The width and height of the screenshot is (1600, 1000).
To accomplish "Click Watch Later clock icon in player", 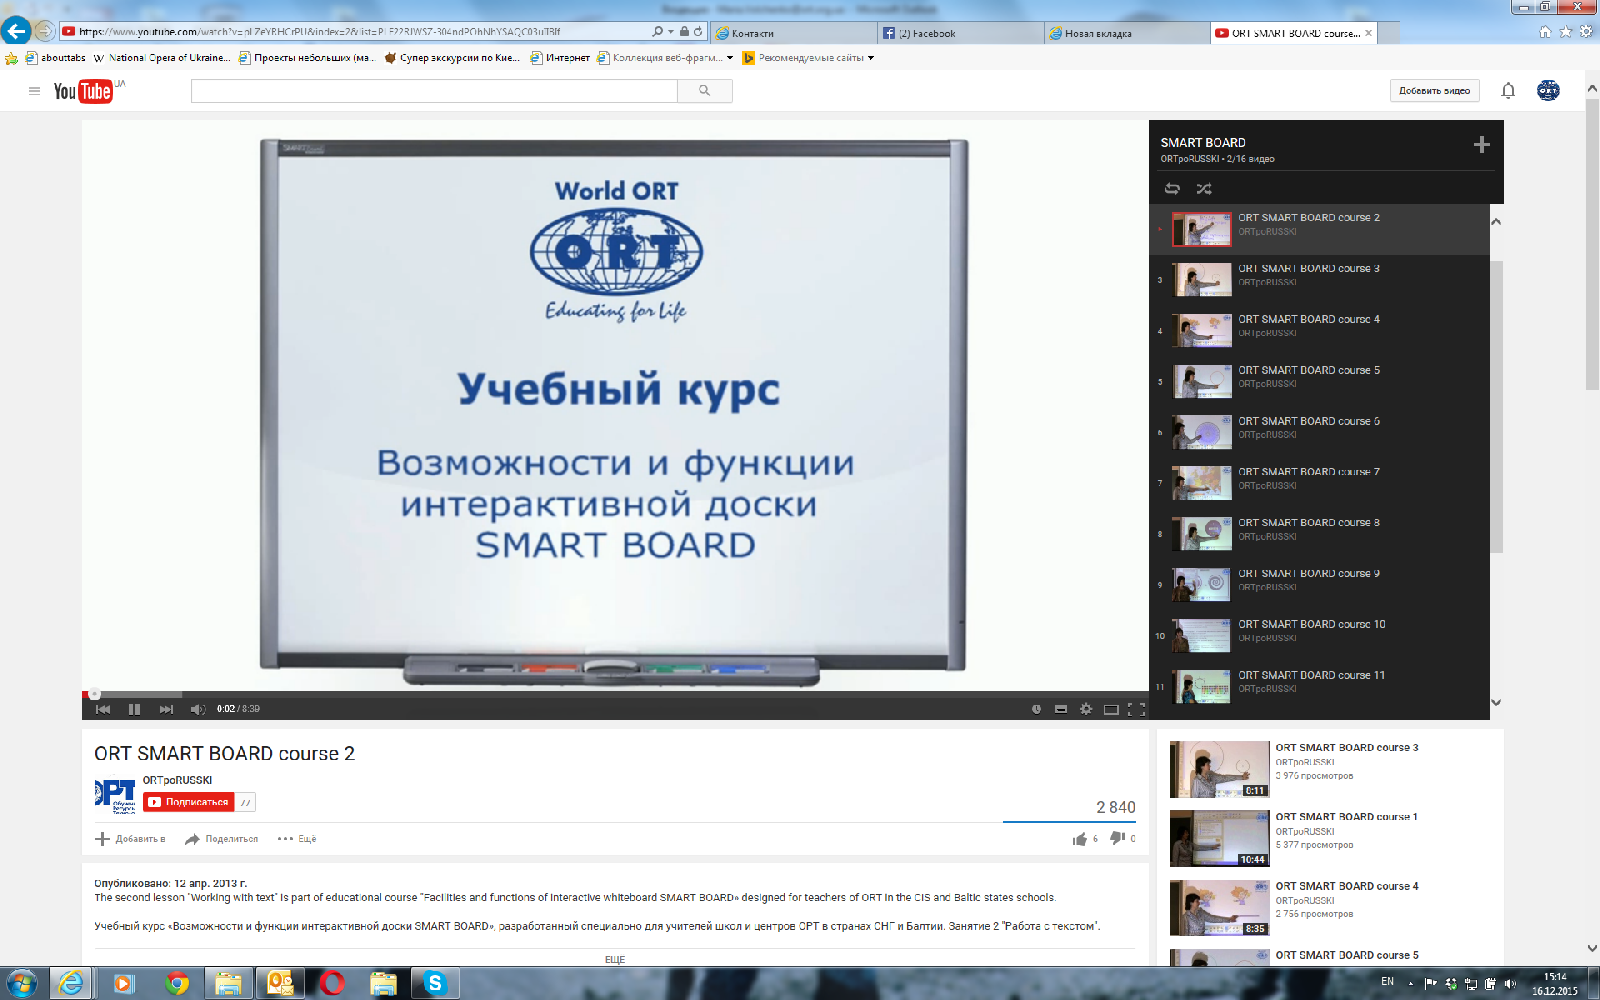I will pos(1036,709).
